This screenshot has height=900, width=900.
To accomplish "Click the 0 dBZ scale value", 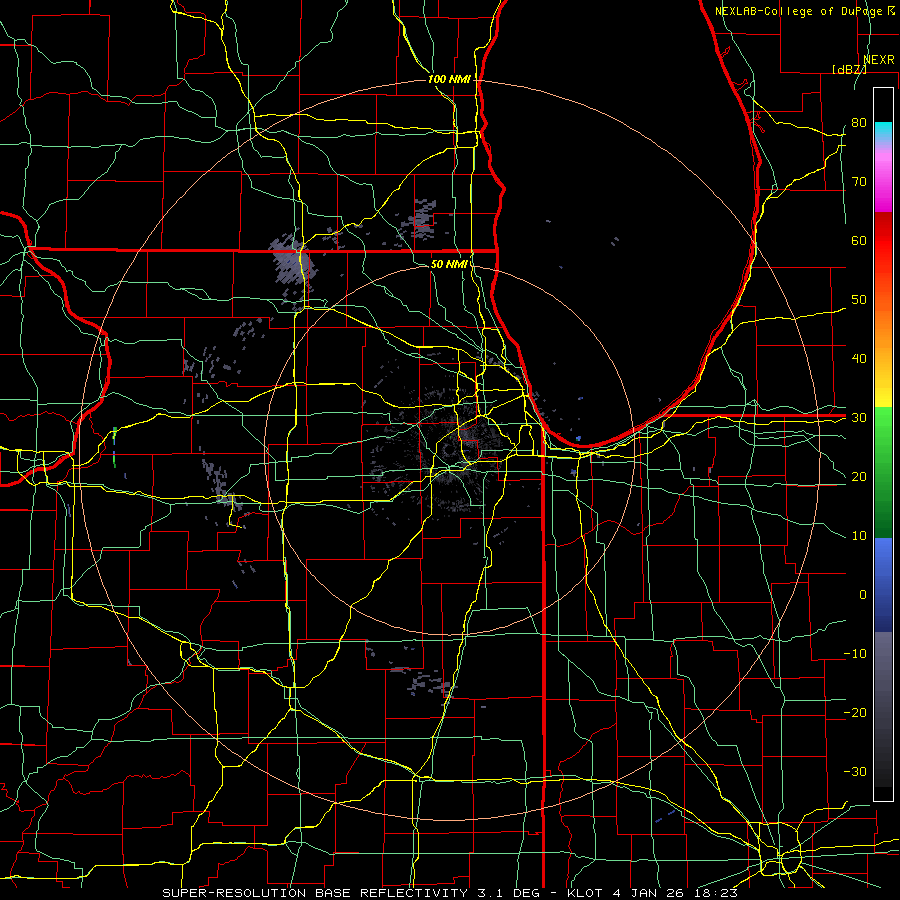I will click(863, 595).
